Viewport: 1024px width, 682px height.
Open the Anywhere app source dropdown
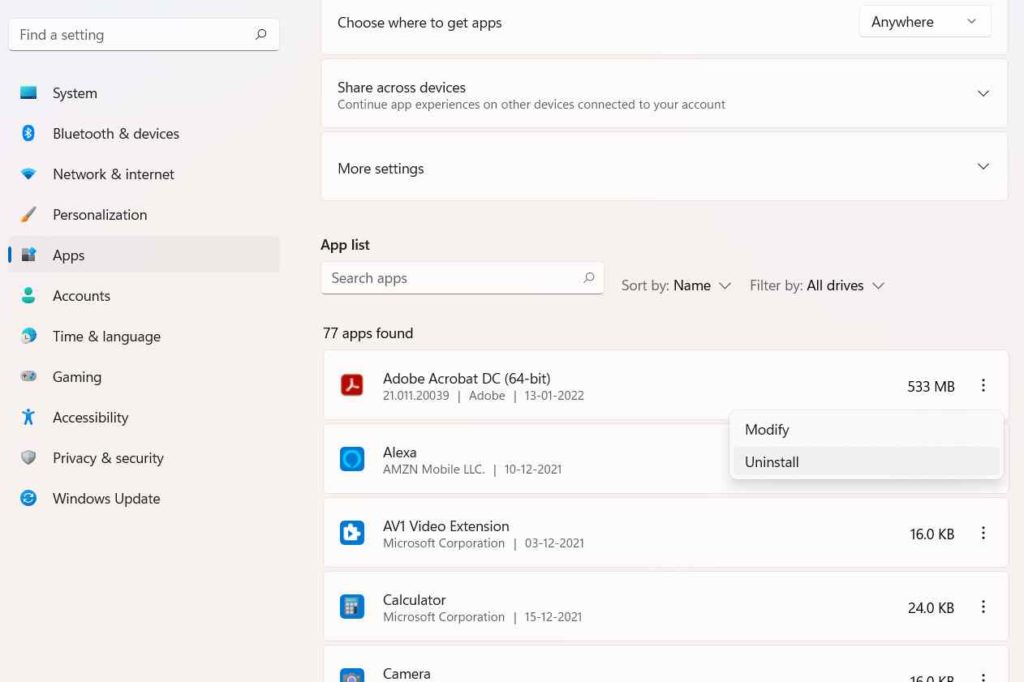pos(925,22)
